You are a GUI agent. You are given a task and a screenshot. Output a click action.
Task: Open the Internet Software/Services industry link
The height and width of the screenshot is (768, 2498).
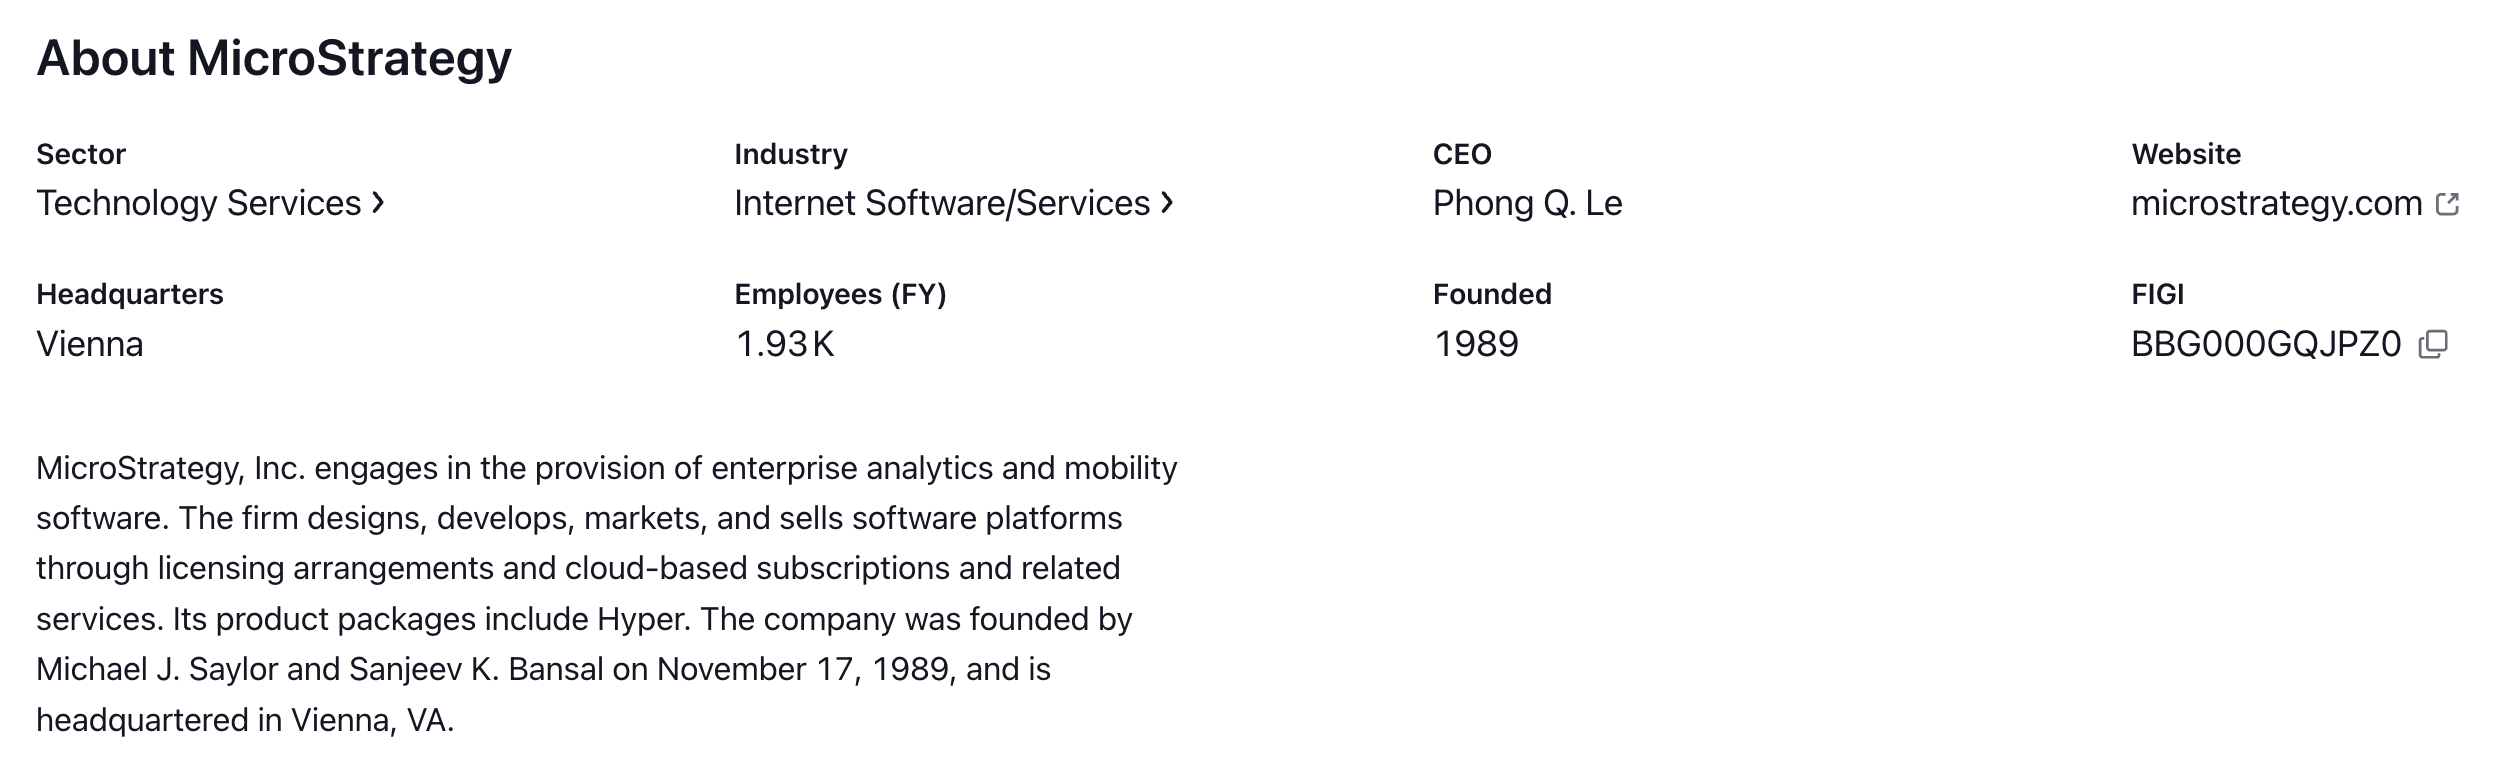(x=942, y=203)
